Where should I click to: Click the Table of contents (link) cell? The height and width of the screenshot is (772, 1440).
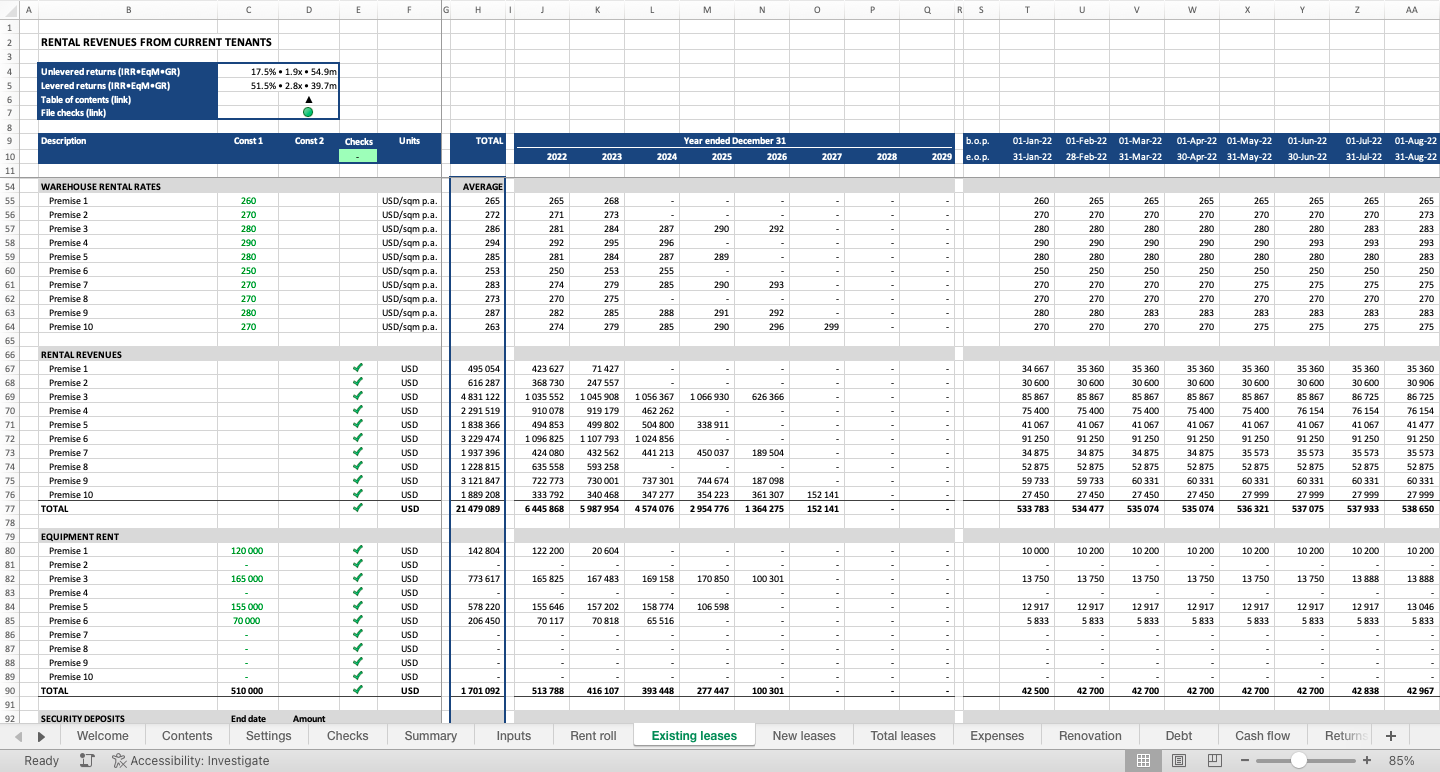(x=127, y=99)
